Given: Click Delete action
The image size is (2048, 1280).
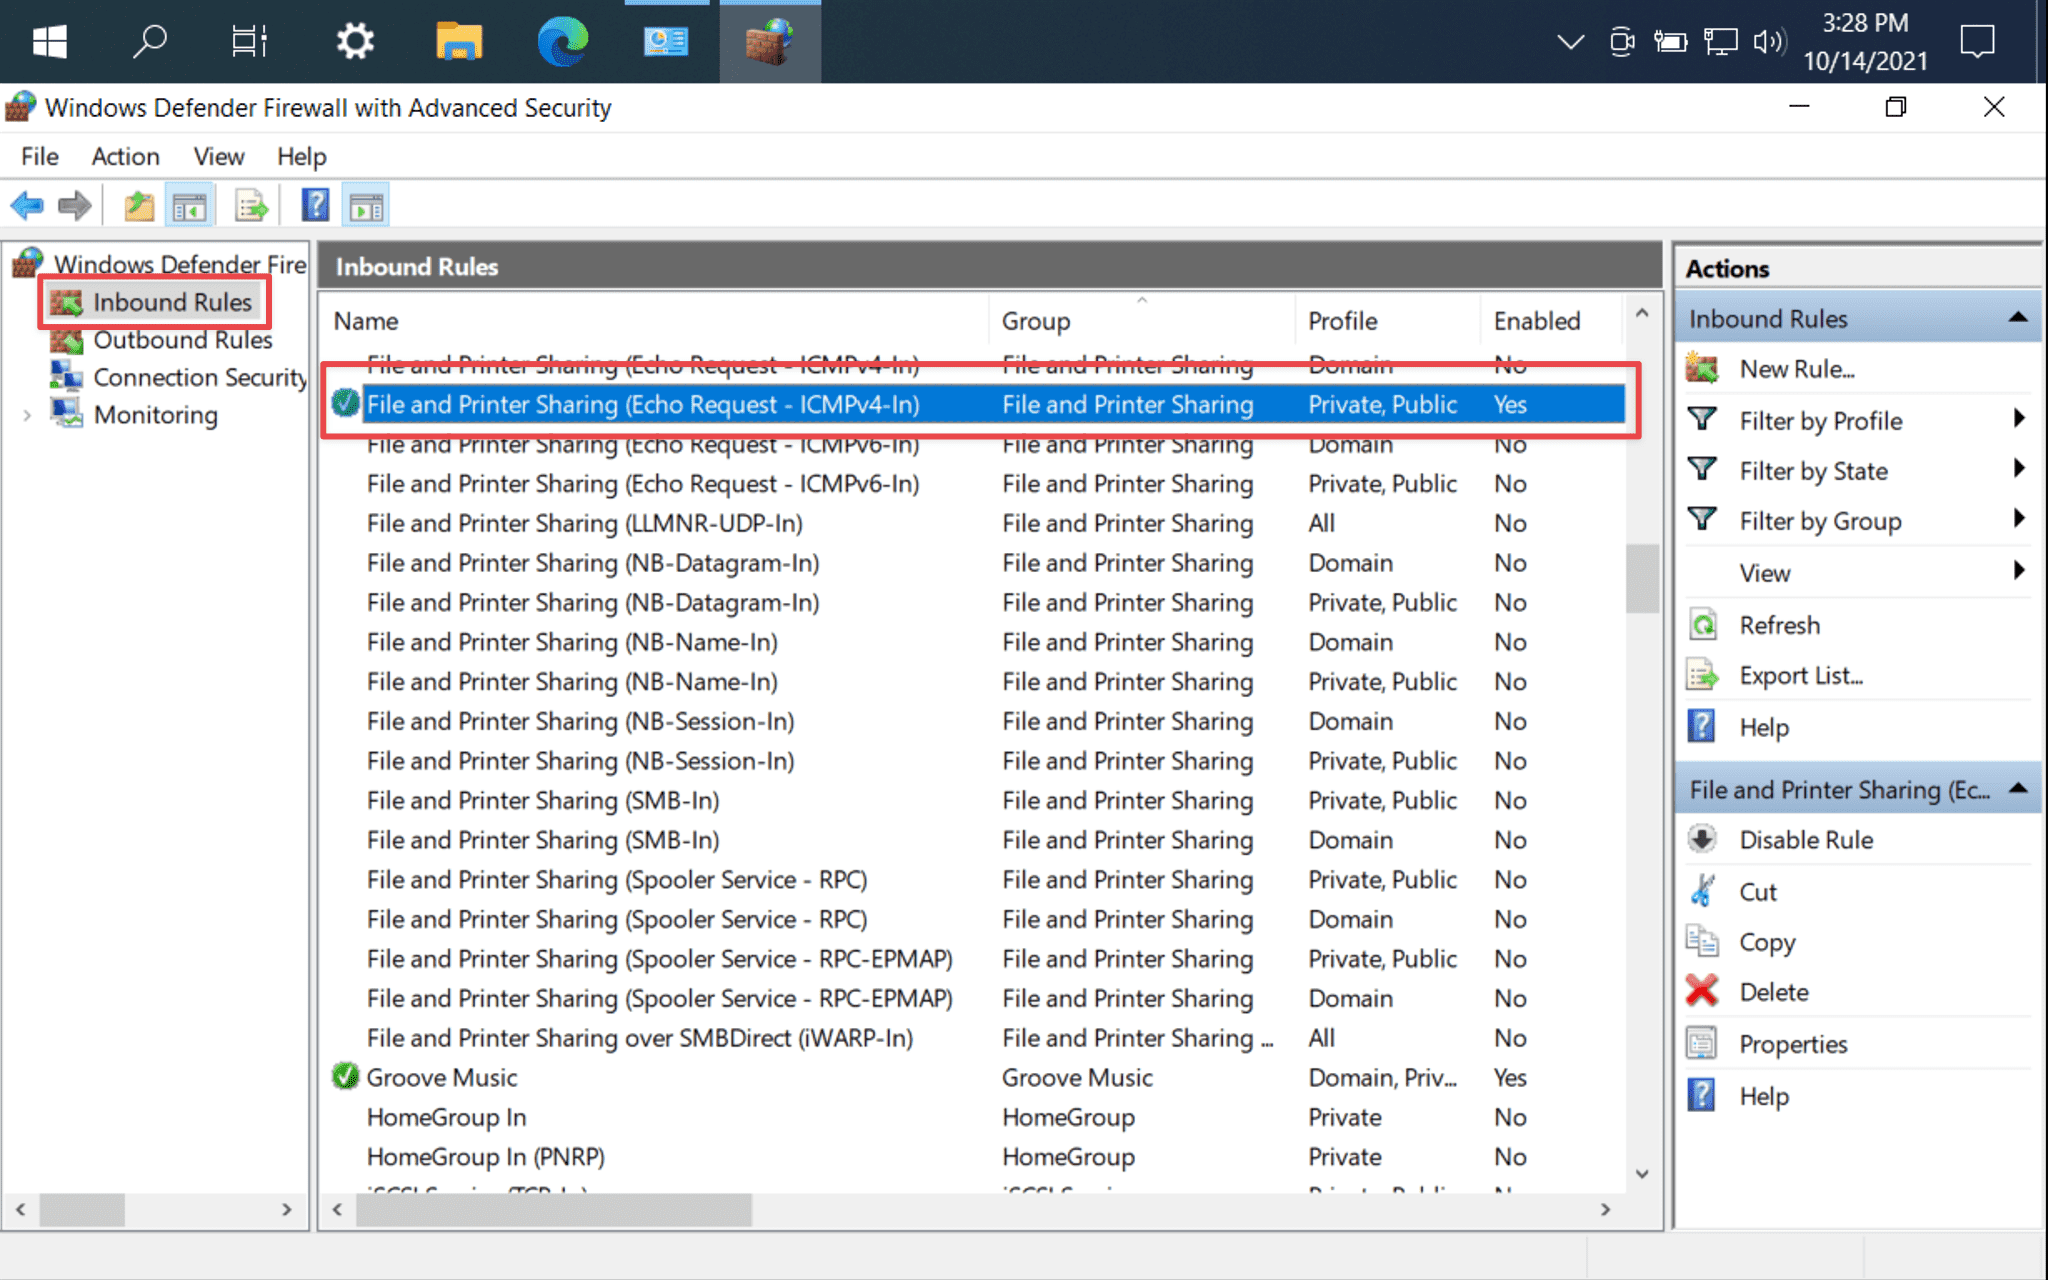Looking at the screenshot, I should point(1773,992).
